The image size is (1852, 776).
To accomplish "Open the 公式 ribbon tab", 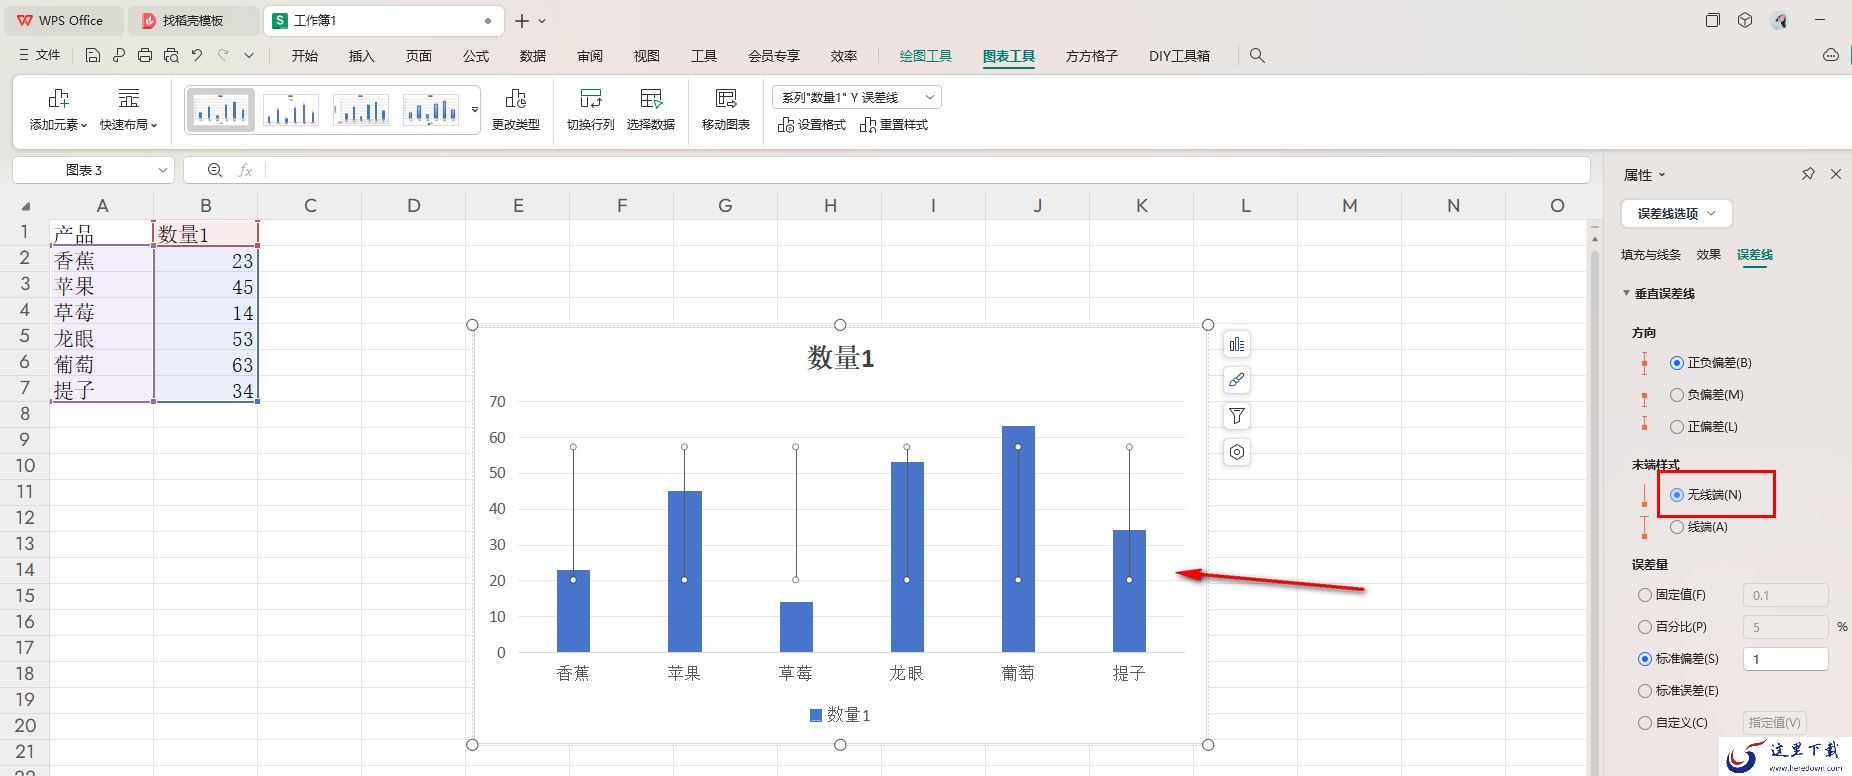I will pos(476,56).
